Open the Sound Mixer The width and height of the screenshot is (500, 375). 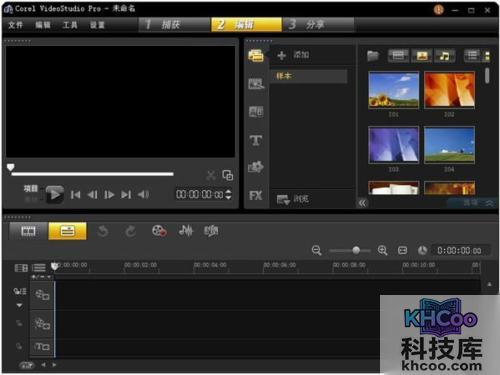click(x=186, y=231)
